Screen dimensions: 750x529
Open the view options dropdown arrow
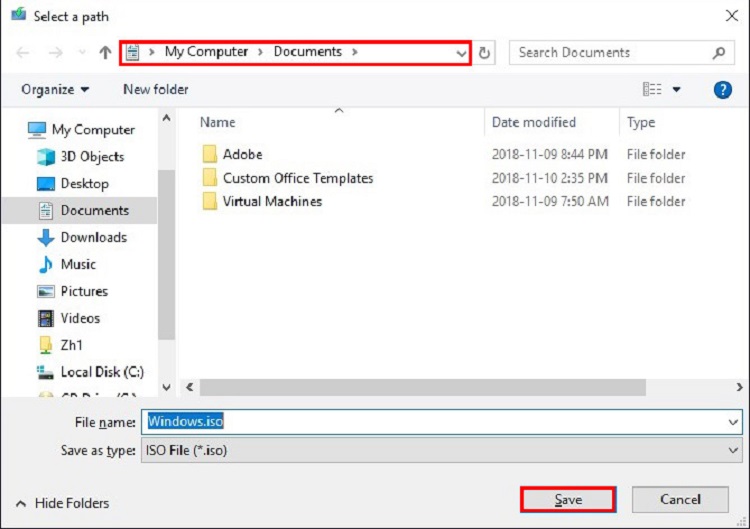(x=677, y=89)
